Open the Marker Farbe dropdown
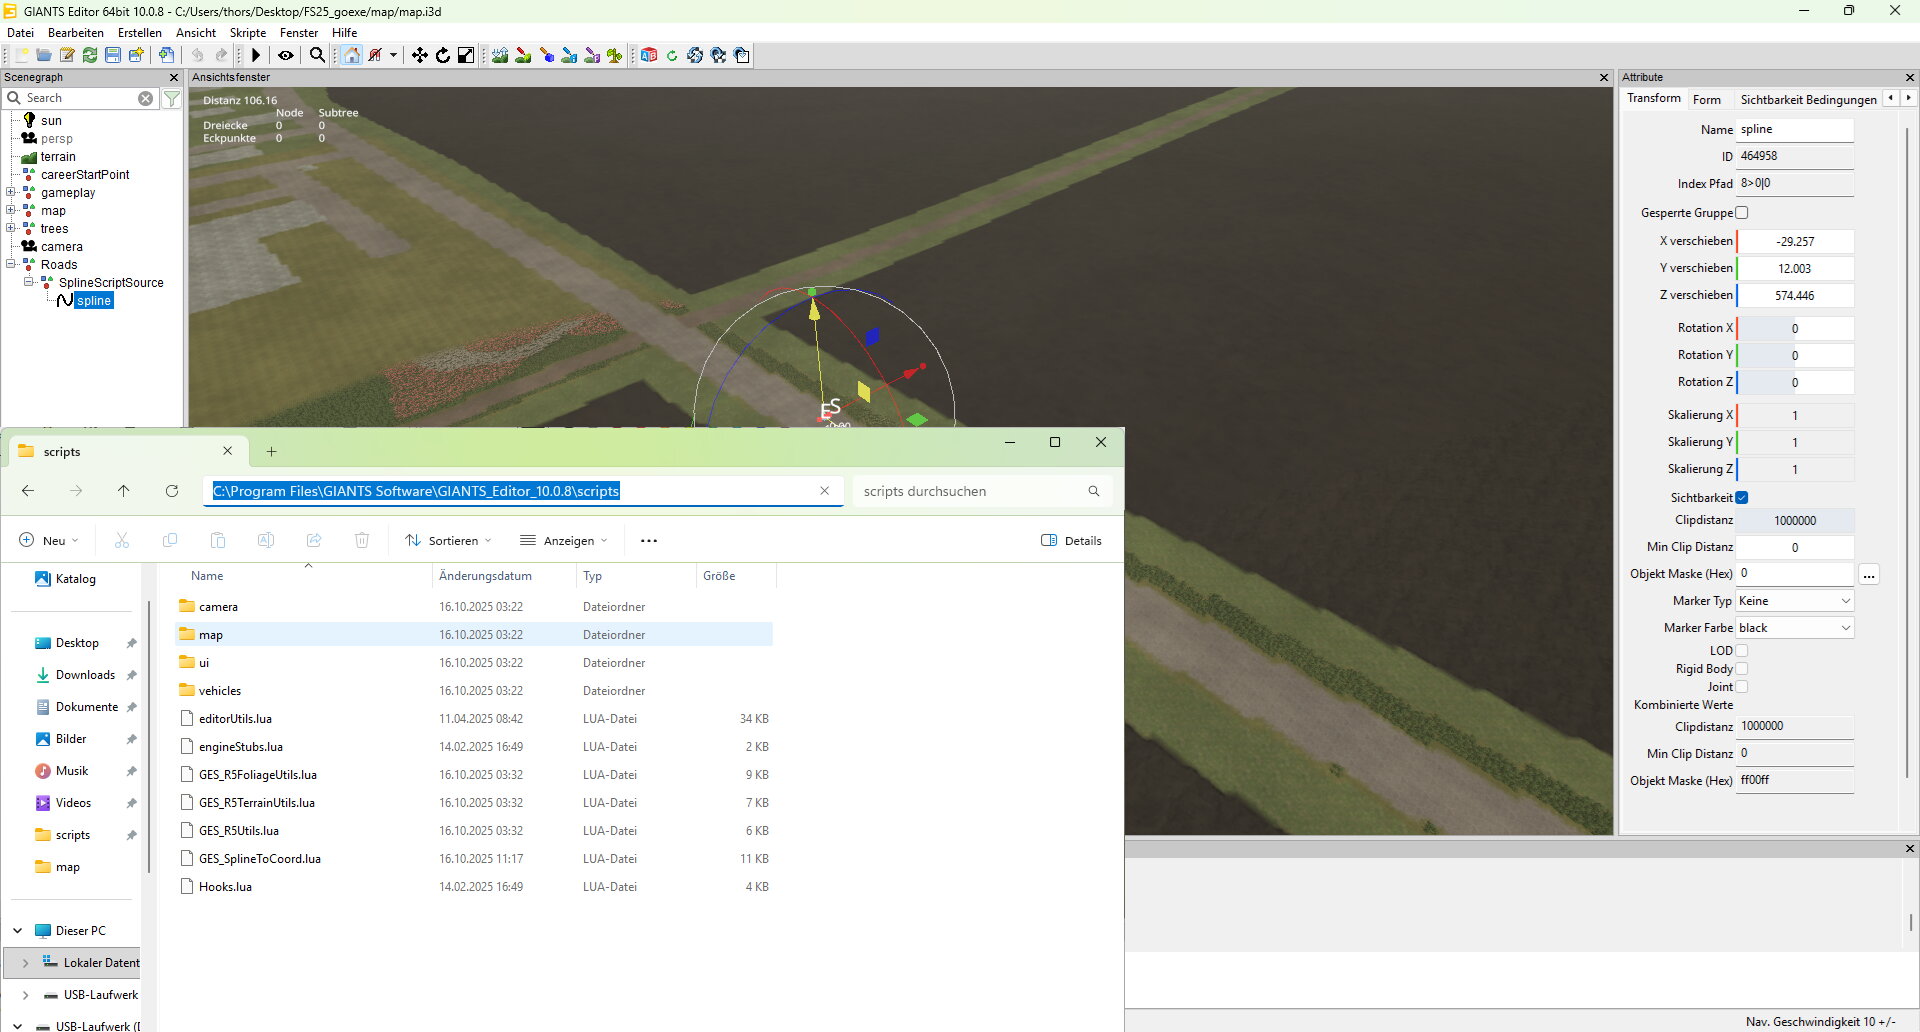Screen dimensions: 1920x1032 [x=1795, y=628]
